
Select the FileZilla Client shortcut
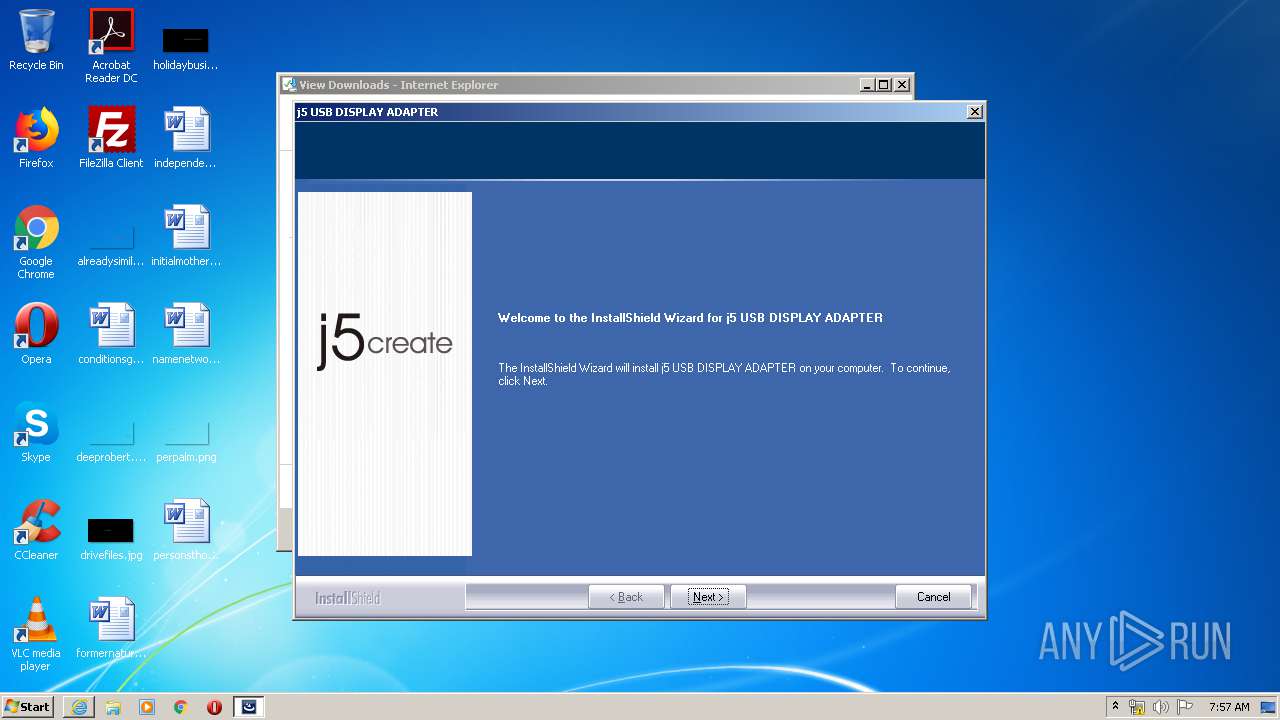(x=111, y=138)
